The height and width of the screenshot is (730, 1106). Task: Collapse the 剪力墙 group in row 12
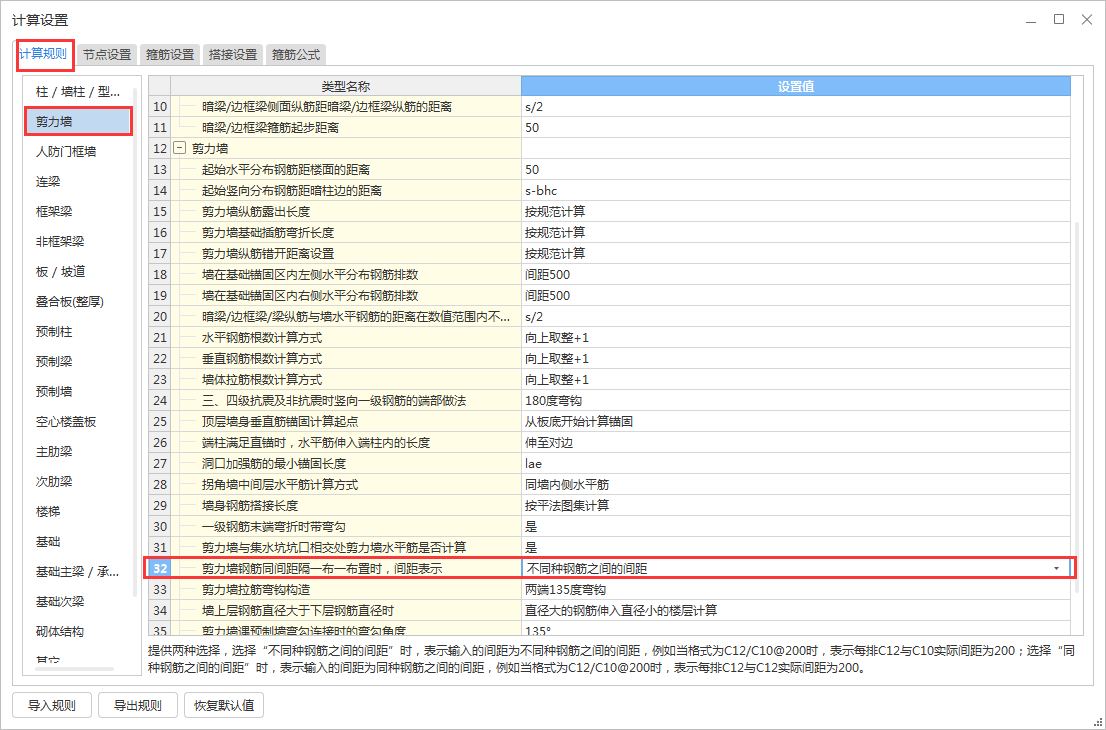click(179, 149)
